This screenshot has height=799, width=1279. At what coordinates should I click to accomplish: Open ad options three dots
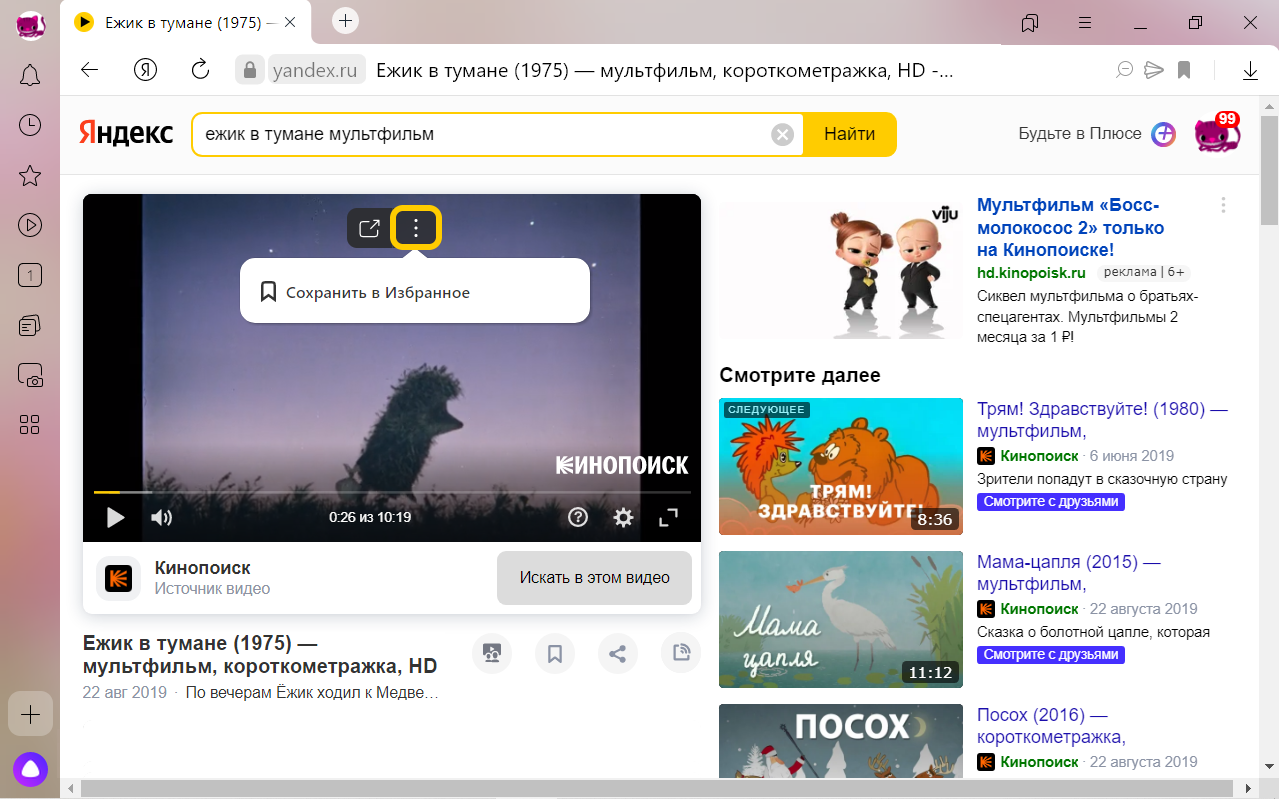point(1223,205)
